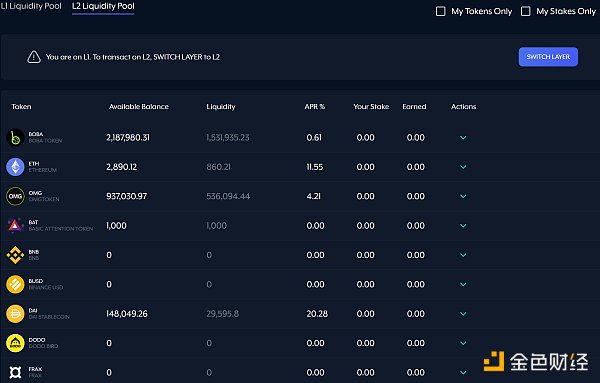600x383 pixels.
Task: Click the OMG token icon
Action: (15, 196)
